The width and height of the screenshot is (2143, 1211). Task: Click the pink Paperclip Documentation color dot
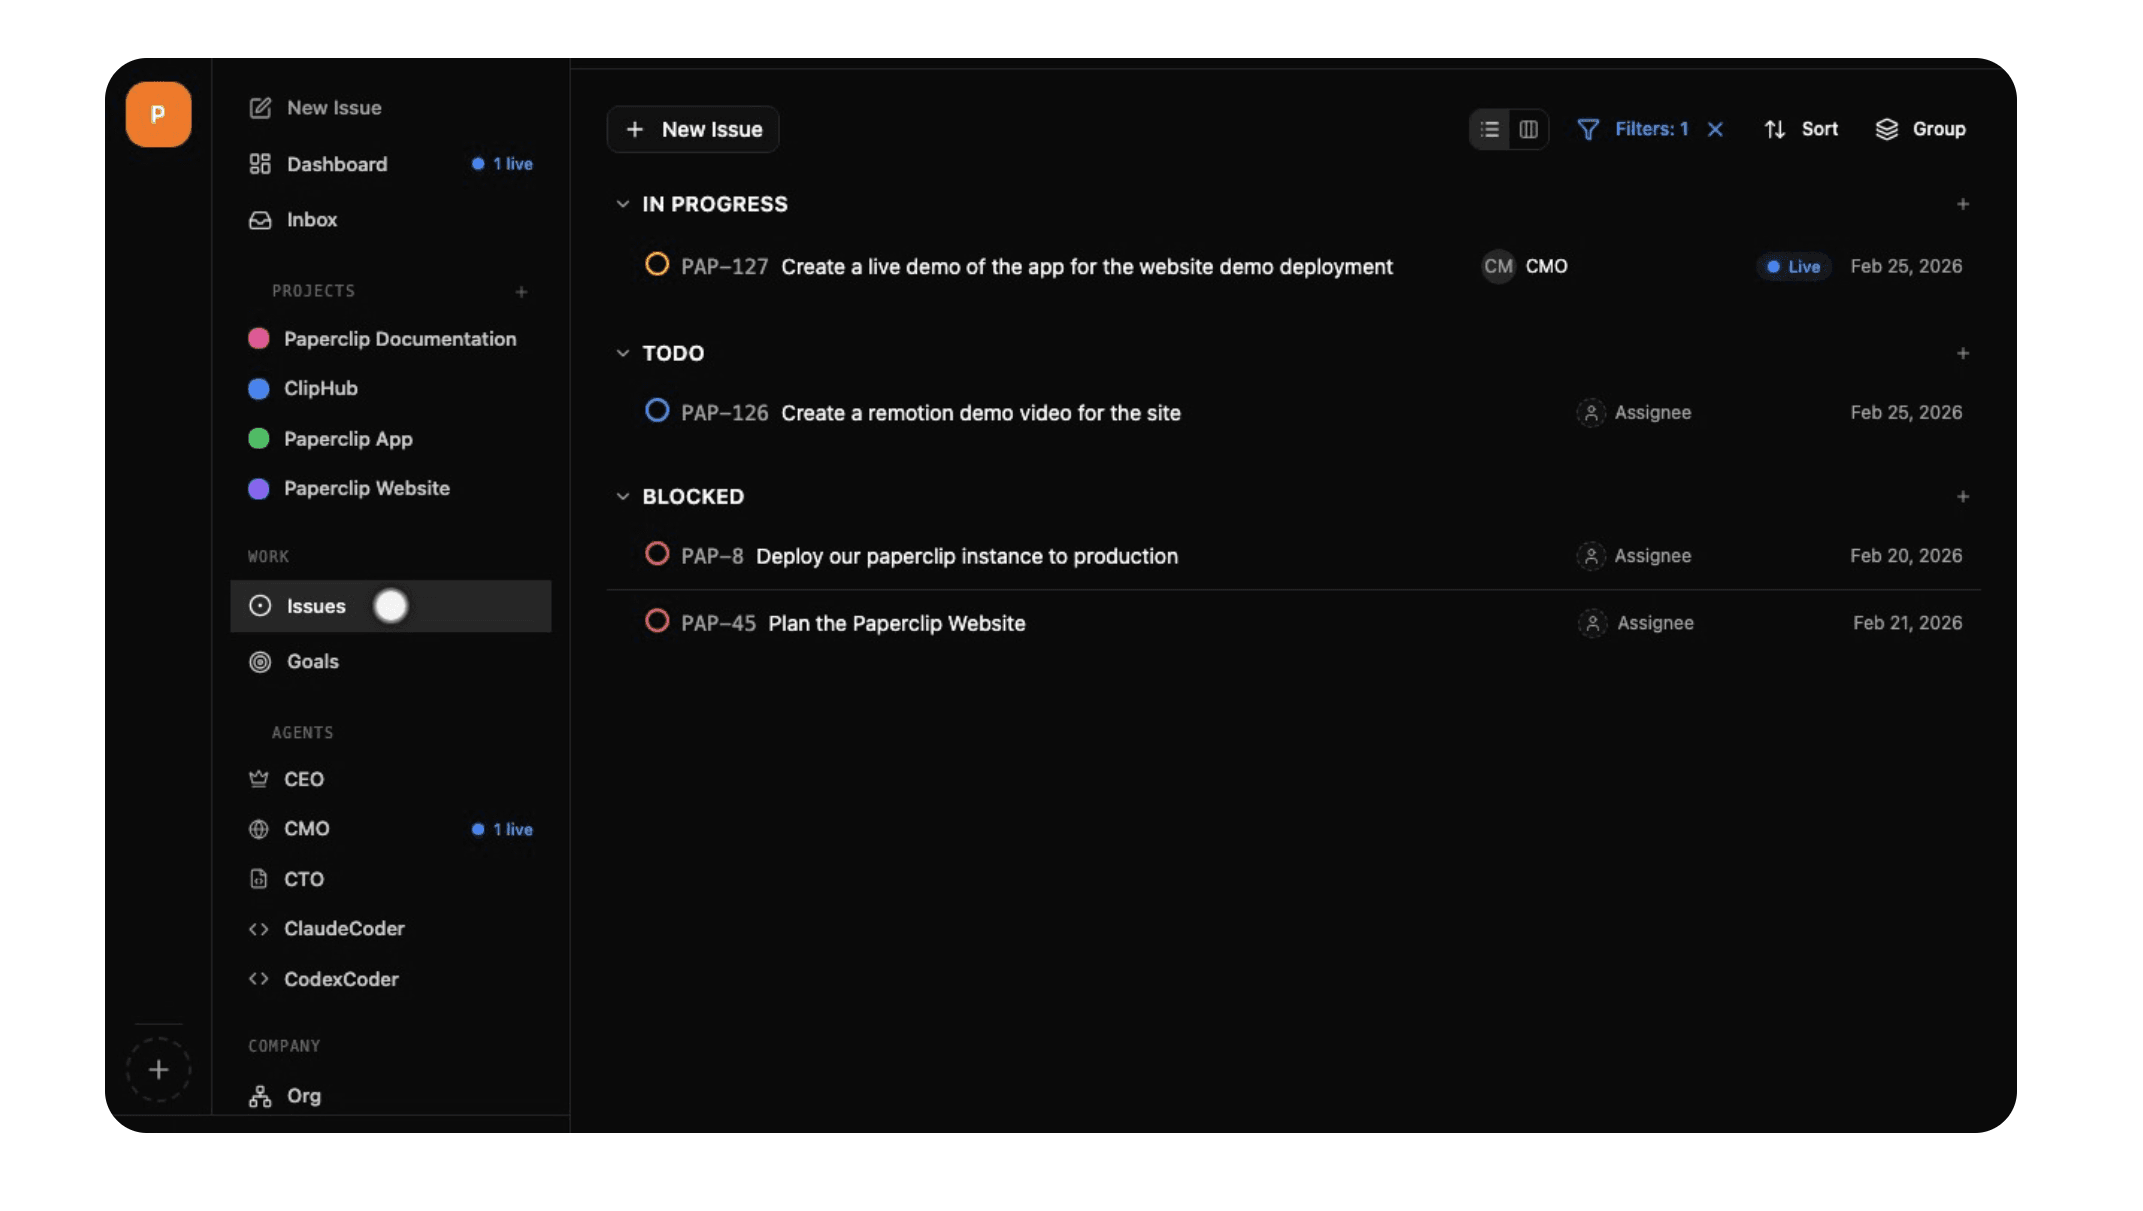[x=259, y=339]
